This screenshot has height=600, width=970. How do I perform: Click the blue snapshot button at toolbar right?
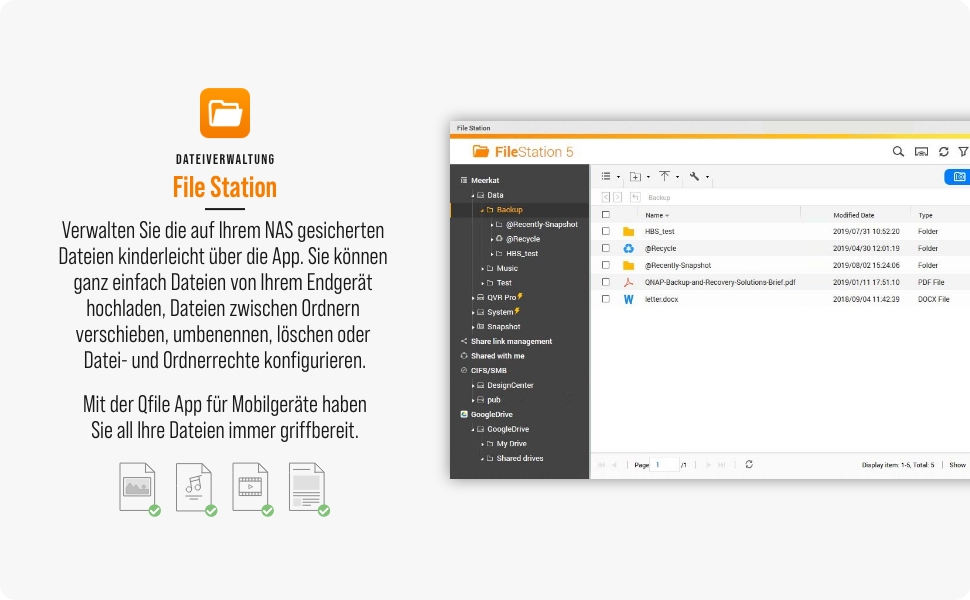click(x=958, y=177)
